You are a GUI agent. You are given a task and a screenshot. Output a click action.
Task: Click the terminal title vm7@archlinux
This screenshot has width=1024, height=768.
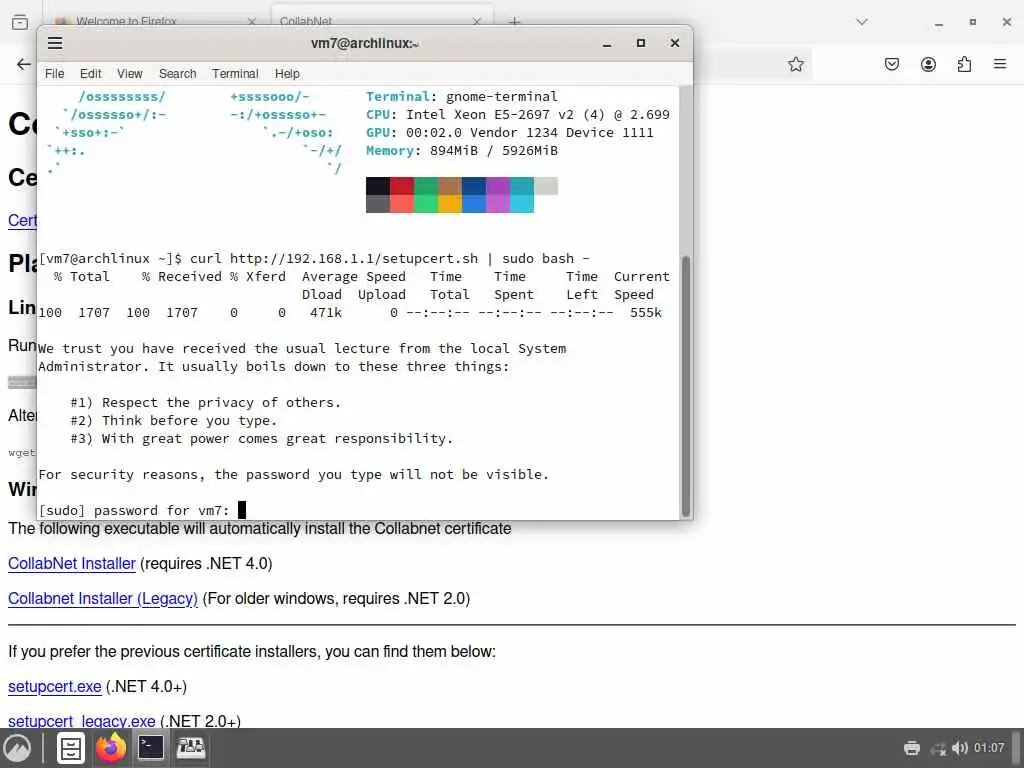pos(364,44)
